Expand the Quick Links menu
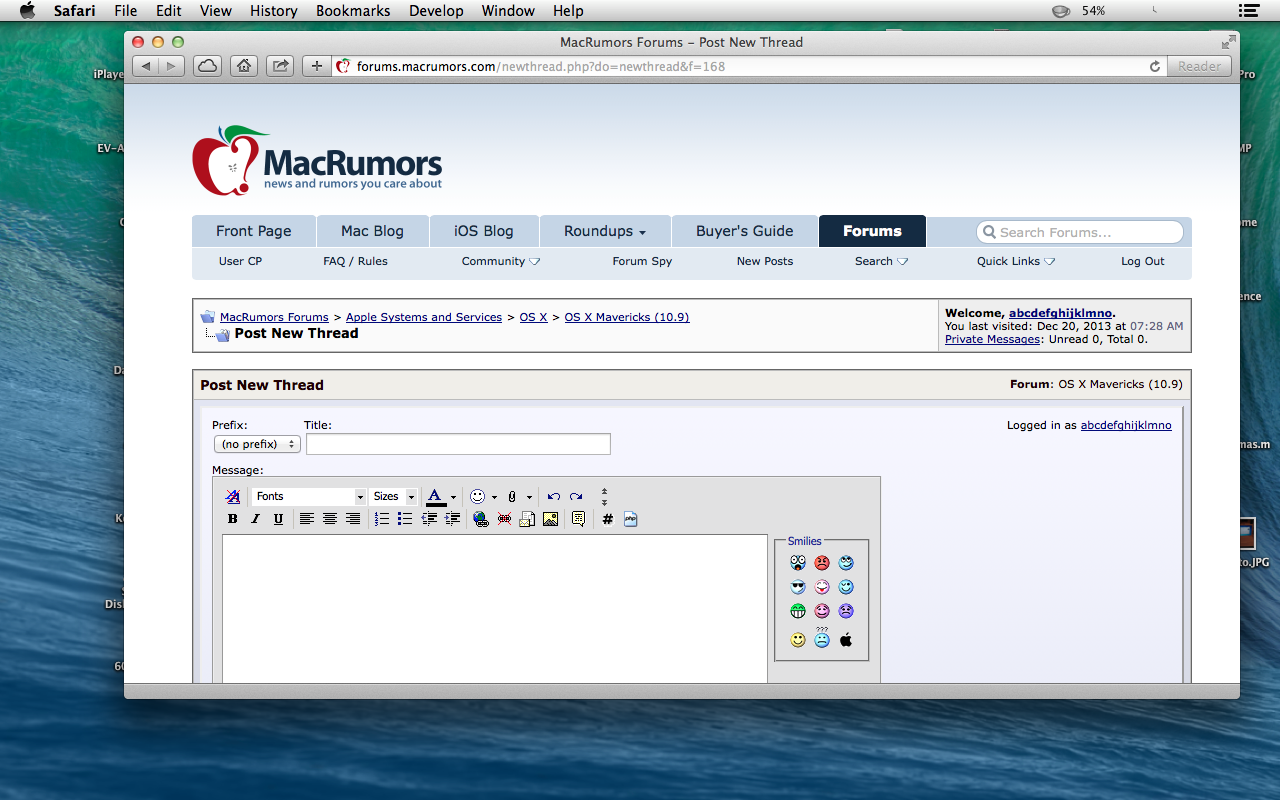Viewport: 1280px width, 800px height. click(x=1016, y=261)
